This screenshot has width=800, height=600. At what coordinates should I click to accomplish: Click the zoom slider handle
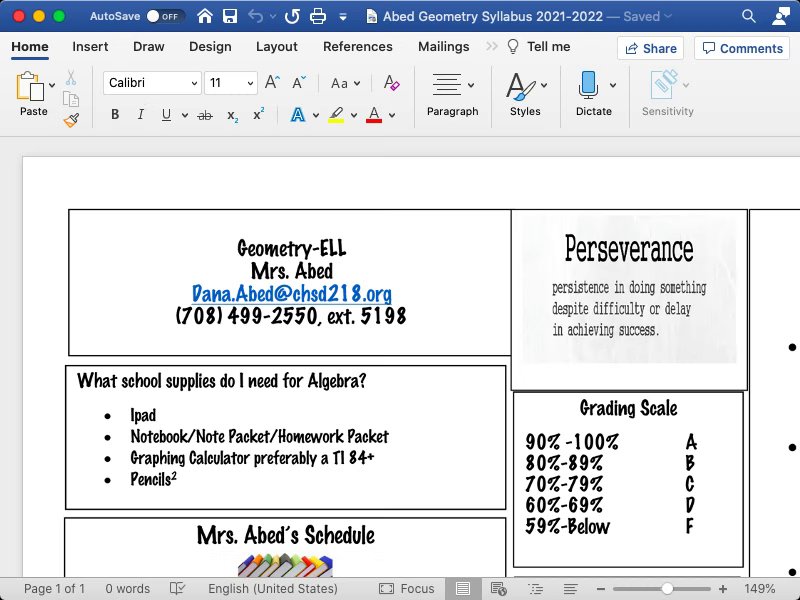[667, 589]
